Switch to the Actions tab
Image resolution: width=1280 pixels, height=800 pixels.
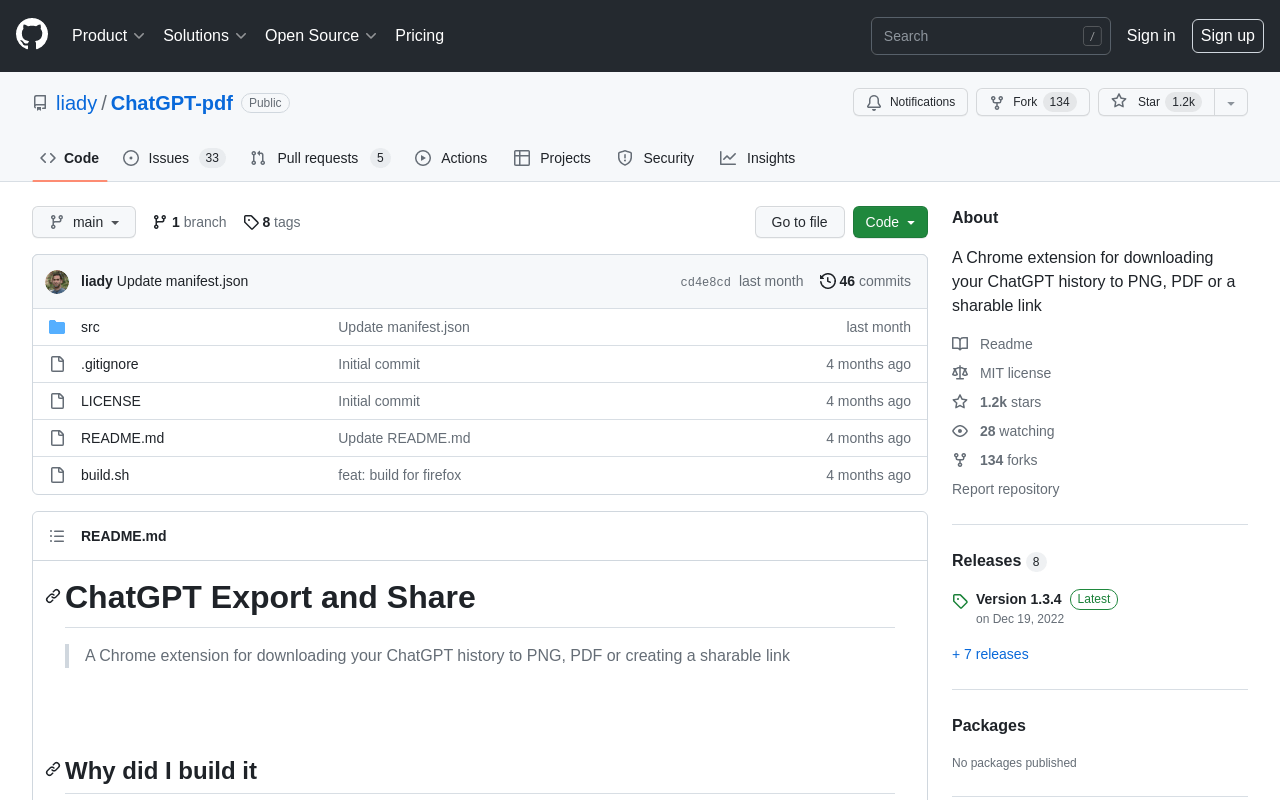[x=451, y=158]
